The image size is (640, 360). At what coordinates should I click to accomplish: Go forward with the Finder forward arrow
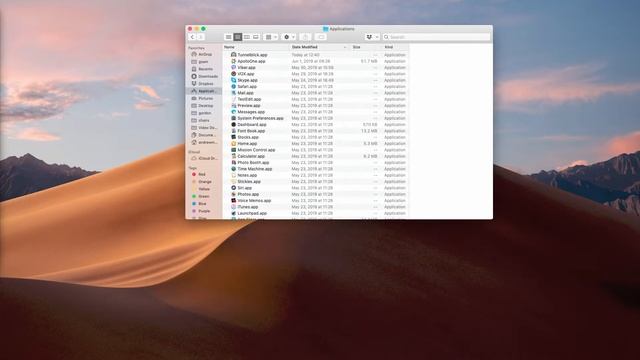click(201, 37)
